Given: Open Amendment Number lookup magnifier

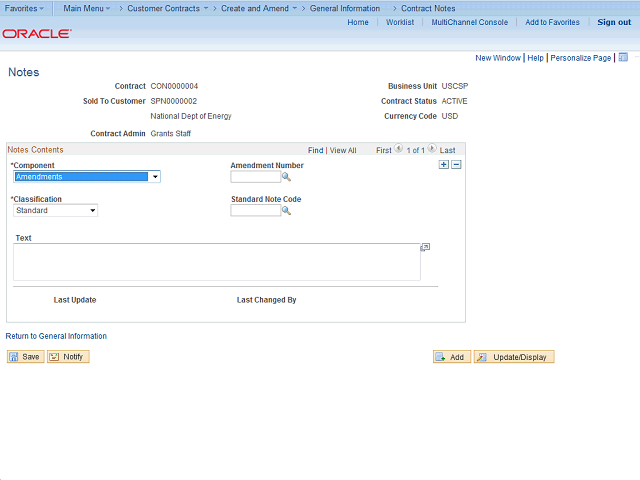Looking at the screenshot, I should coord(287,177).
